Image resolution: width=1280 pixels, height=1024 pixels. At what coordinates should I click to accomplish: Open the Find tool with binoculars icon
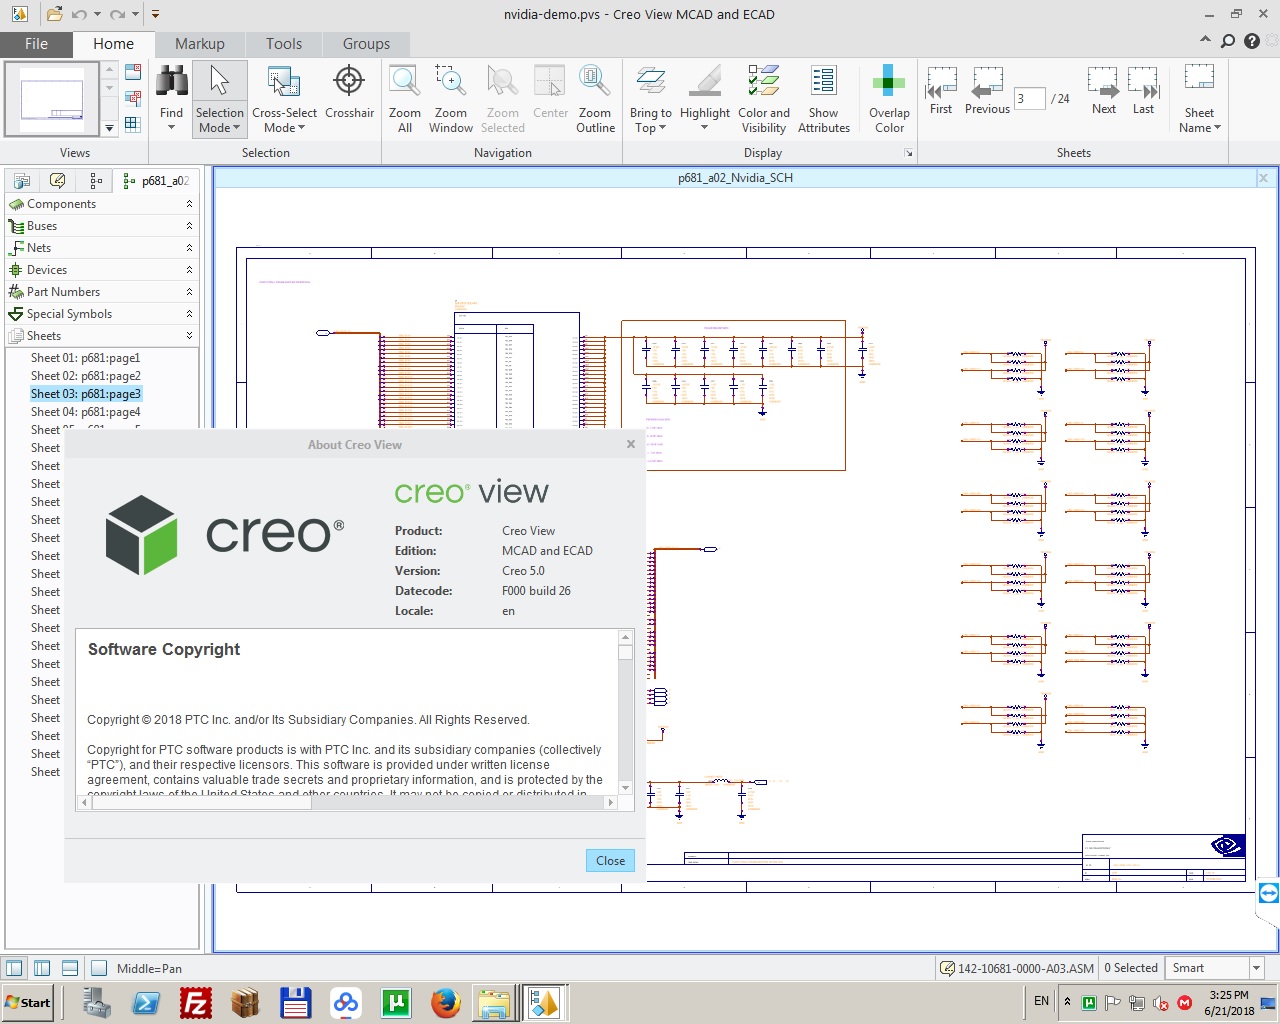[171, 82]
